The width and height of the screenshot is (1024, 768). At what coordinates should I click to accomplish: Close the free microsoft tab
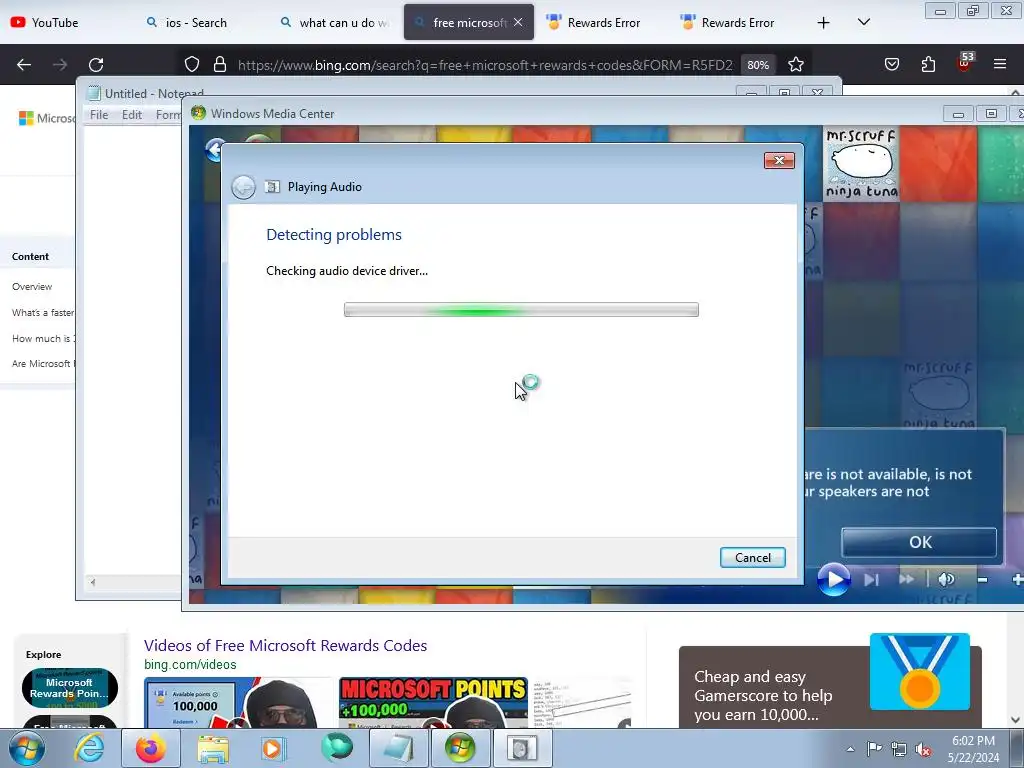coord(518,22)
